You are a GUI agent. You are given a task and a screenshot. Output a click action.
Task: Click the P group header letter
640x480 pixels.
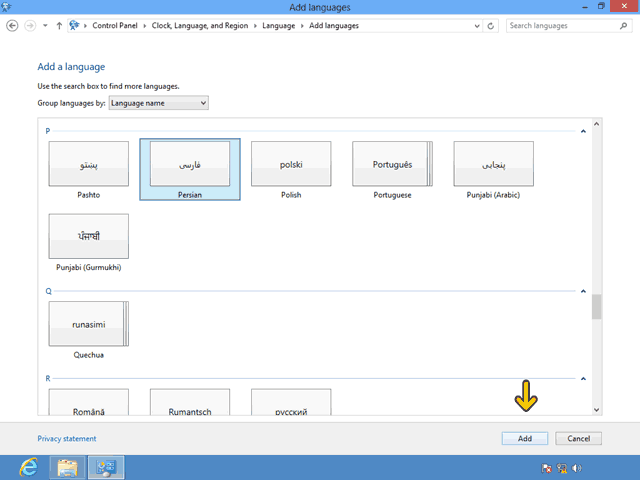(48, 131)
